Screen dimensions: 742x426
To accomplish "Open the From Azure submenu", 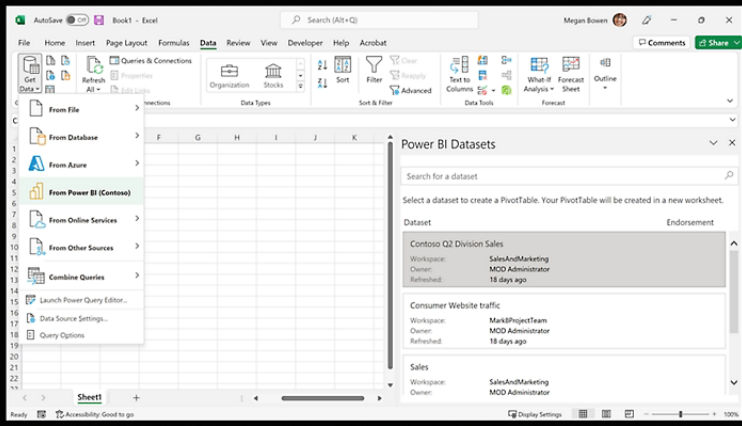I will click(x=81, y=164).
